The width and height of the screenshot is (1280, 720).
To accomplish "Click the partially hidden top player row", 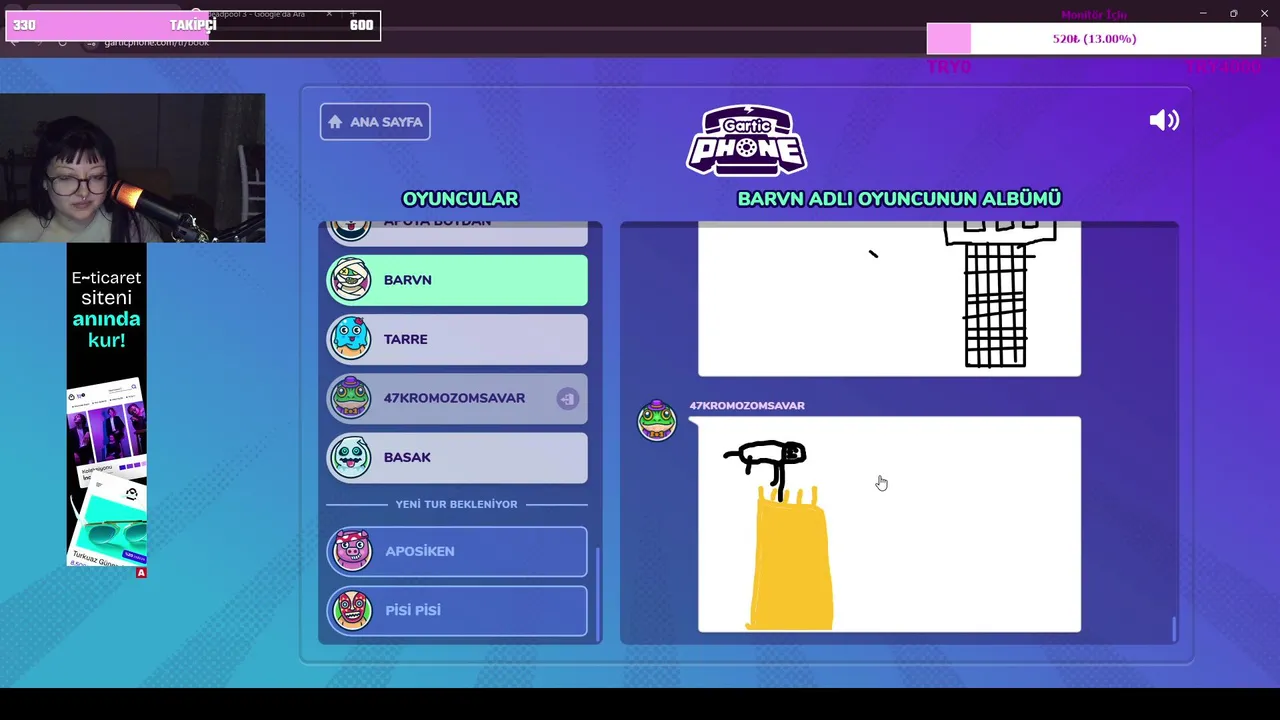I will point(458,233).
